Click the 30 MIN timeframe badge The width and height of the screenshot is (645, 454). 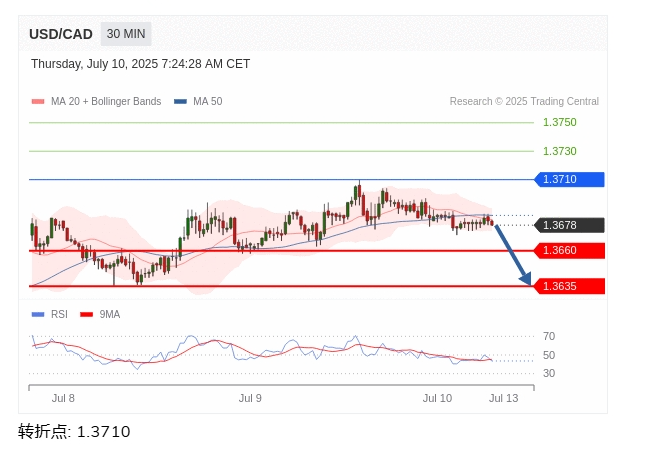(x=126, y=34)
